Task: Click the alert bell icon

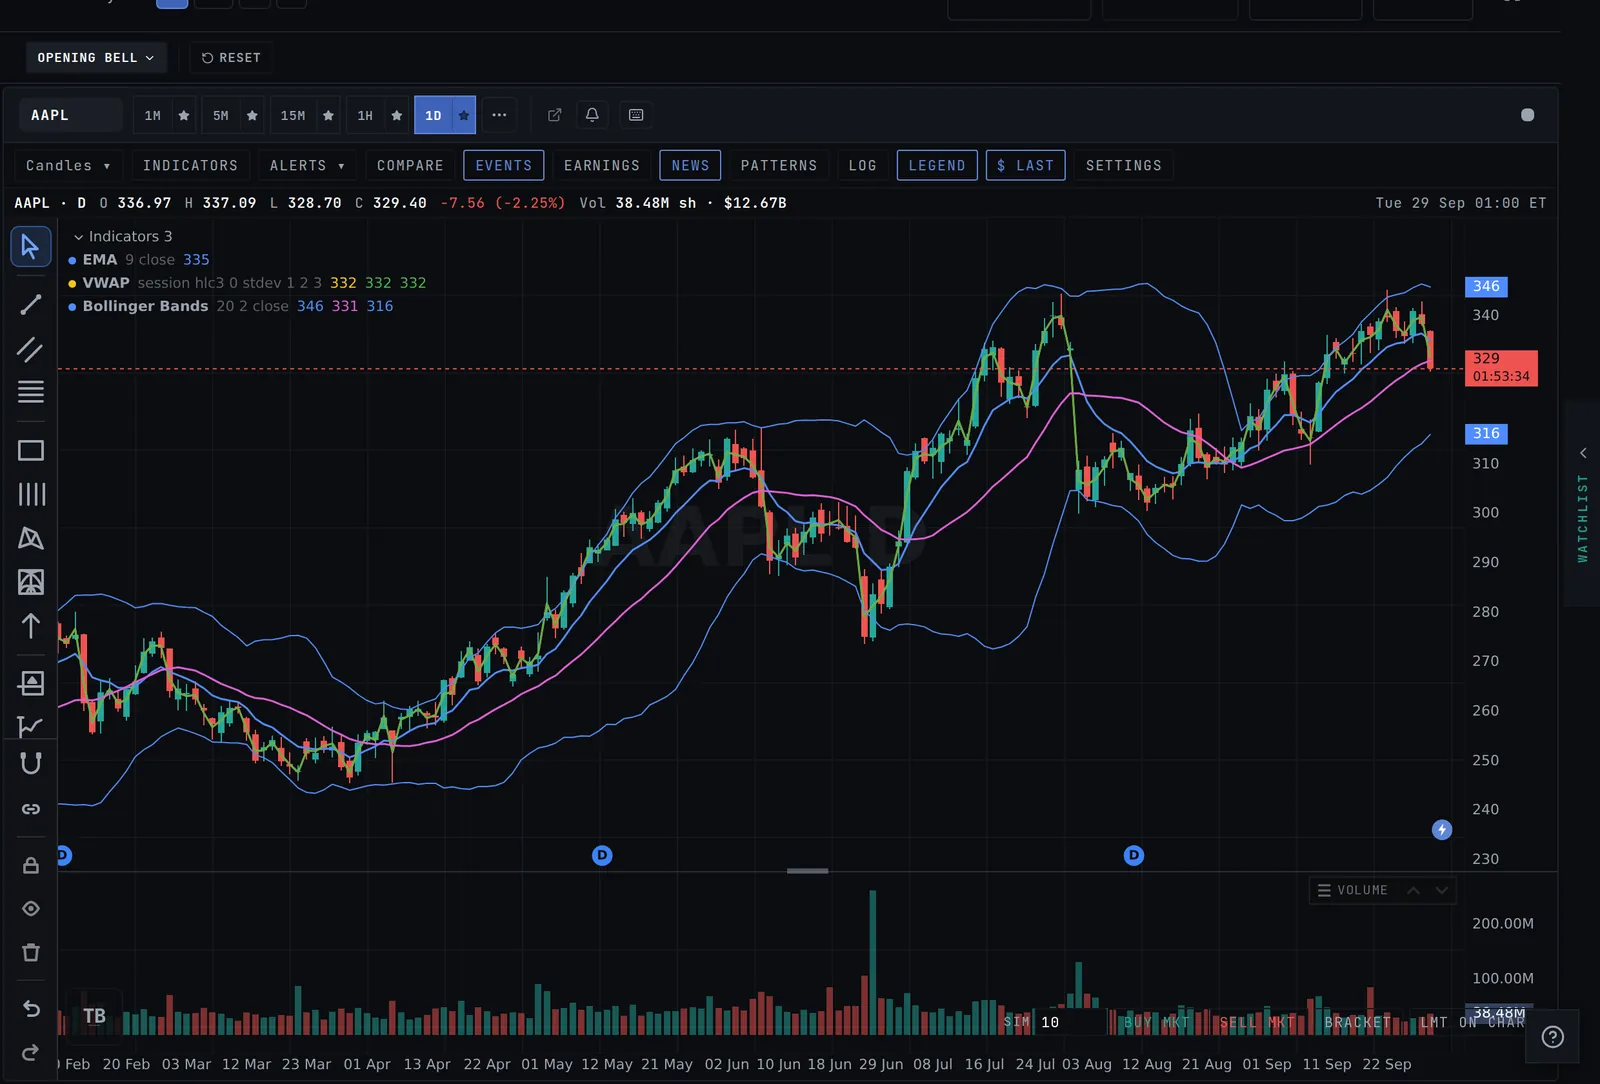Action: pyautogui.click(x=592, y=115)
